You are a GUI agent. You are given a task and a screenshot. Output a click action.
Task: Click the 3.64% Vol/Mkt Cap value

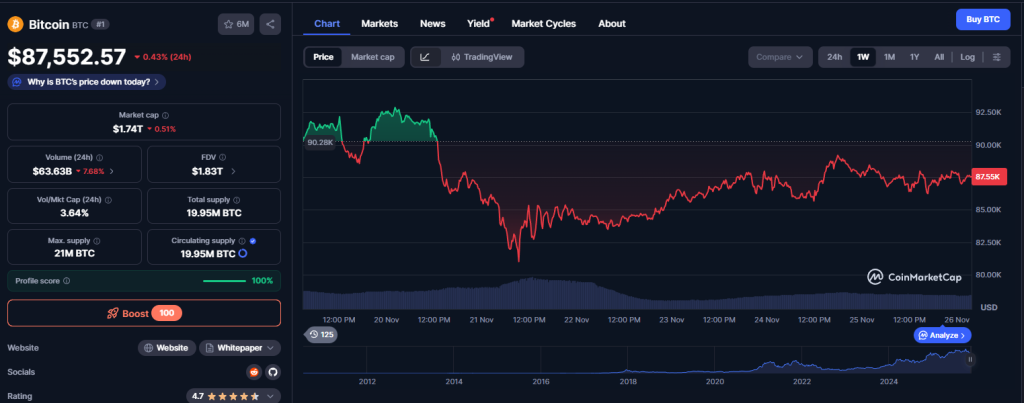pos(74,213)
